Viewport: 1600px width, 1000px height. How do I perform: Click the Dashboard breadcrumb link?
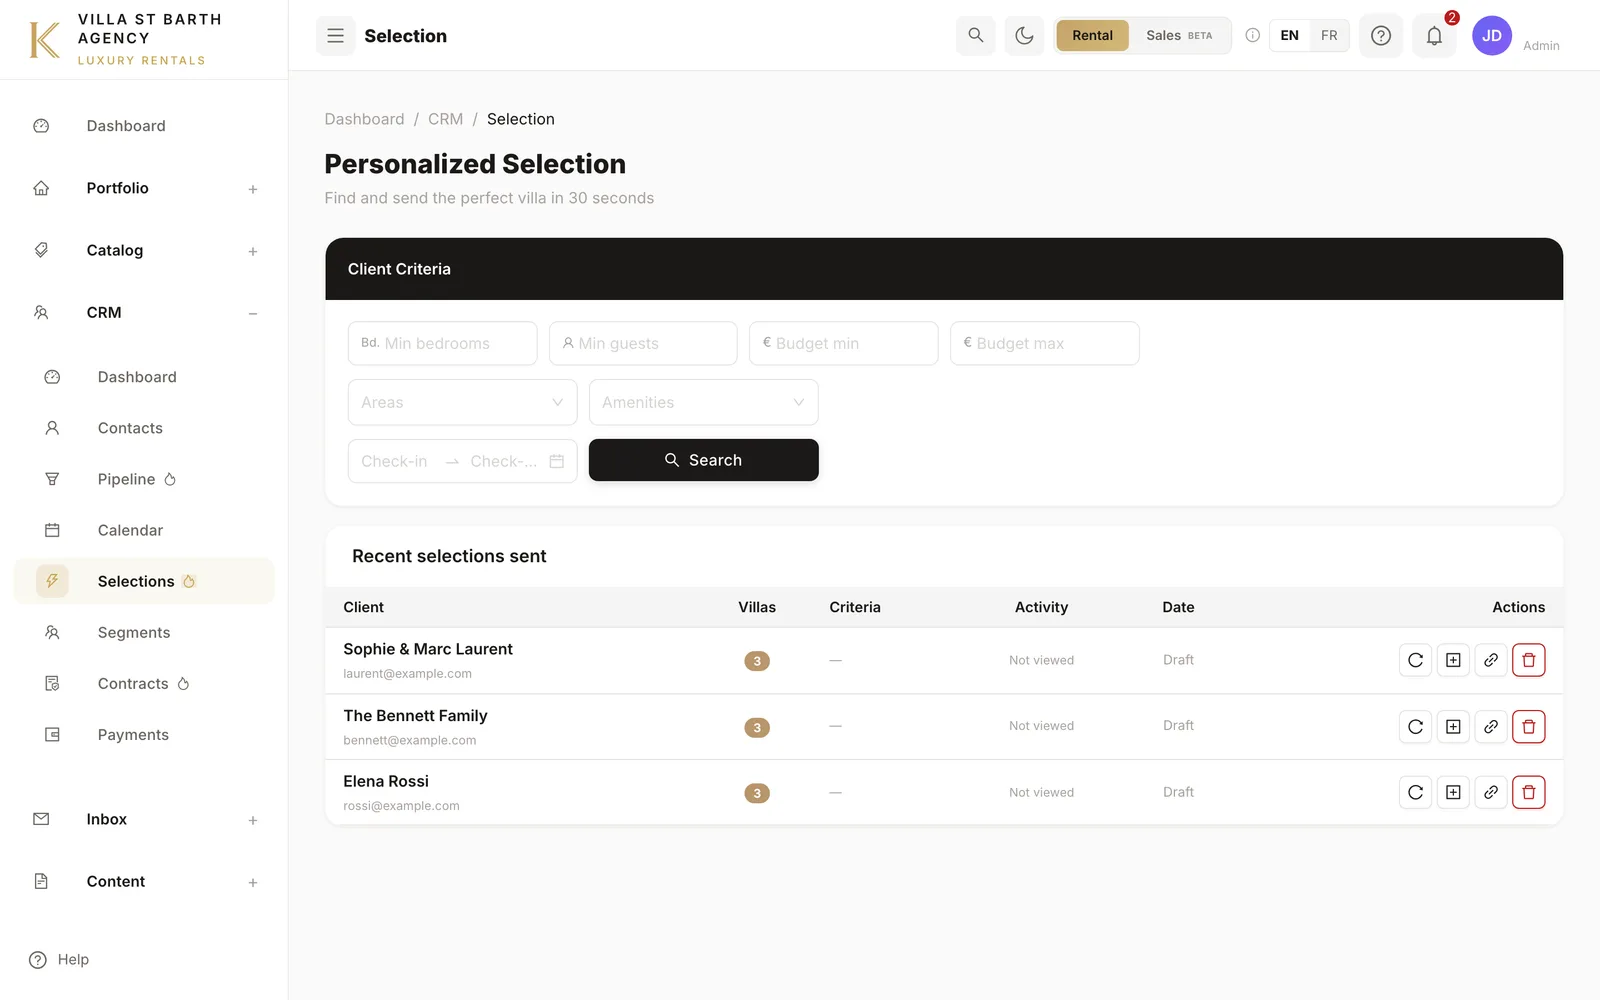coord(364,119)
